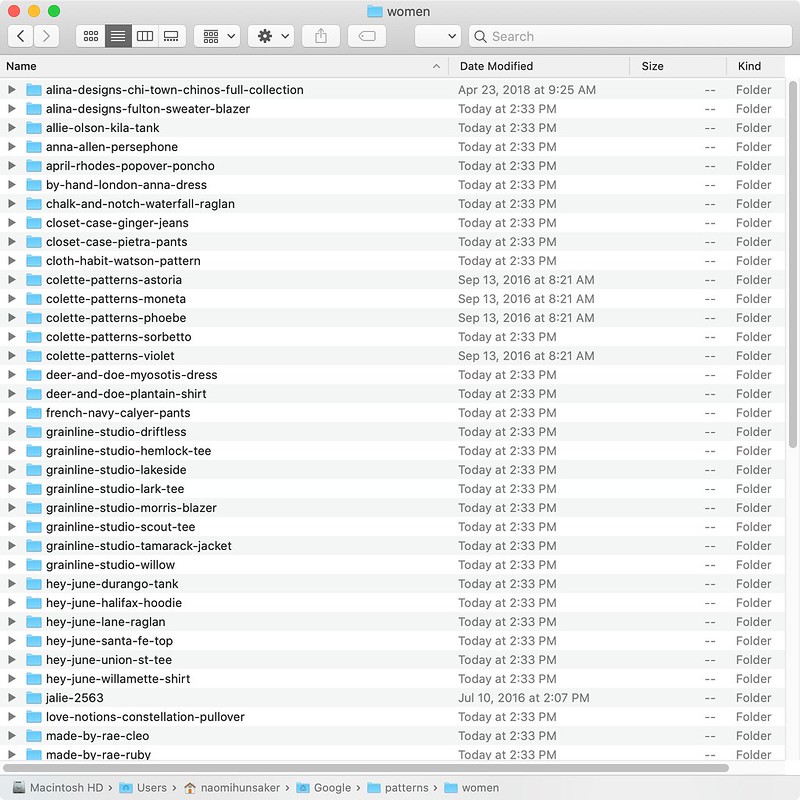Switch to list view in toolbar
Screen dimensions: 800x800
(x=118, y=36)
